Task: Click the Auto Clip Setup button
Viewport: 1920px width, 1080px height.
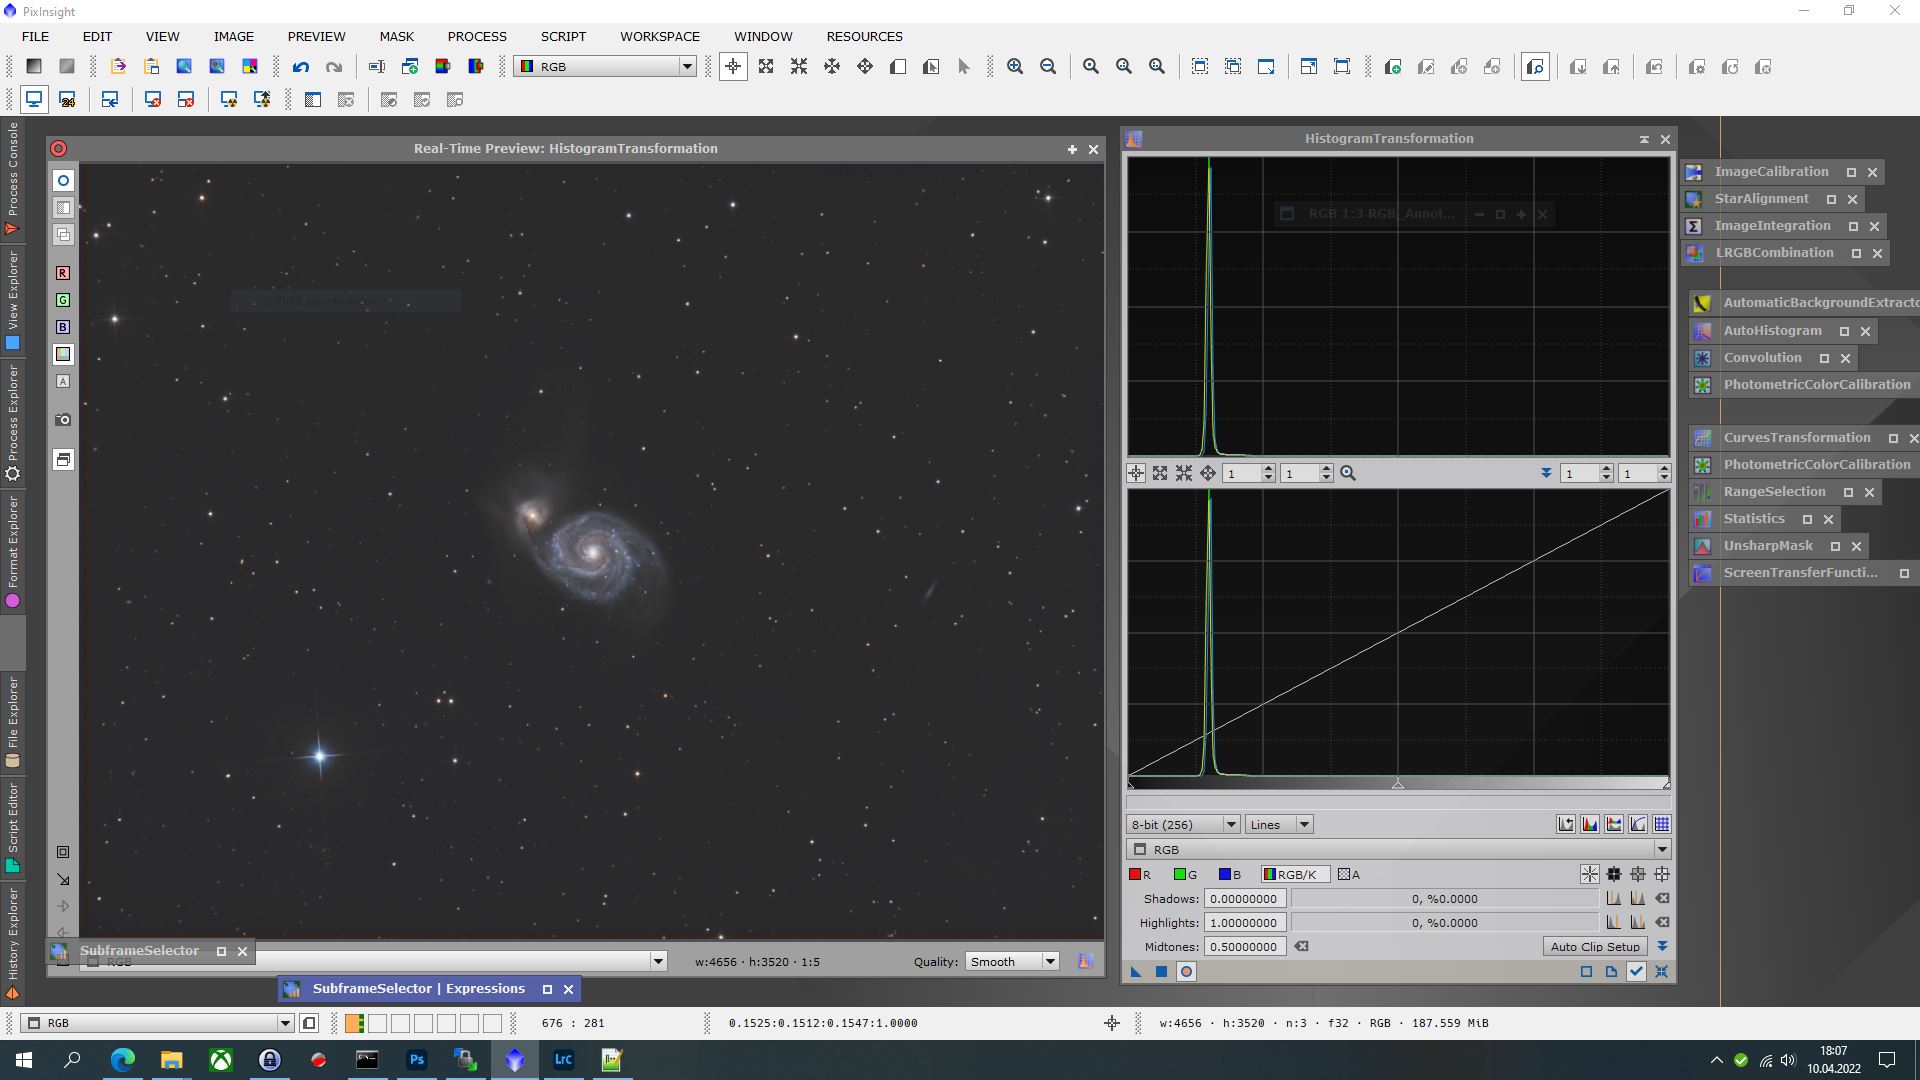Action: (1595, 946)
